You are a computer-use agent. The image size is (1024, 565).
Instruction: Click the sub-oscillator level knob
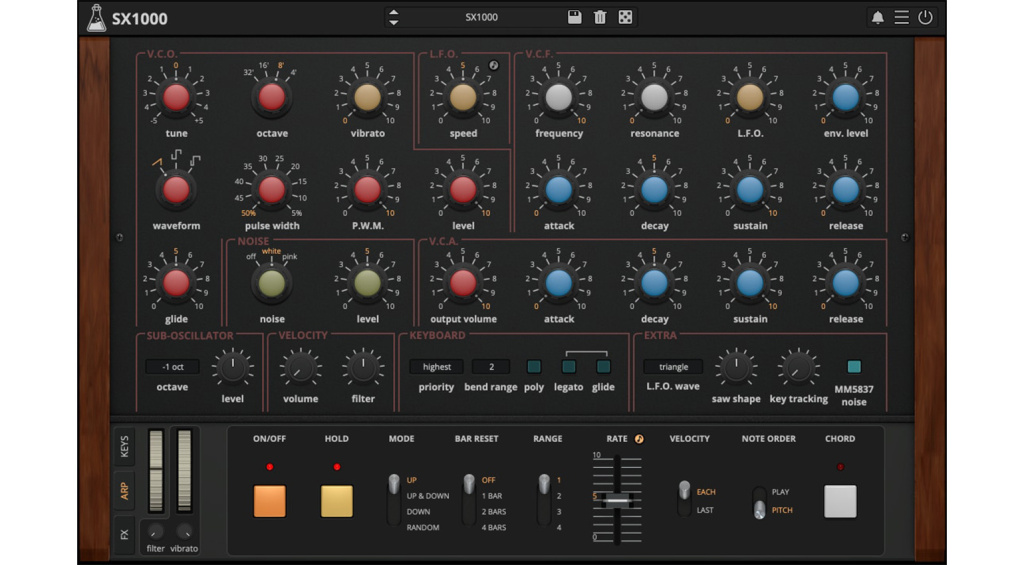point(232,367)
